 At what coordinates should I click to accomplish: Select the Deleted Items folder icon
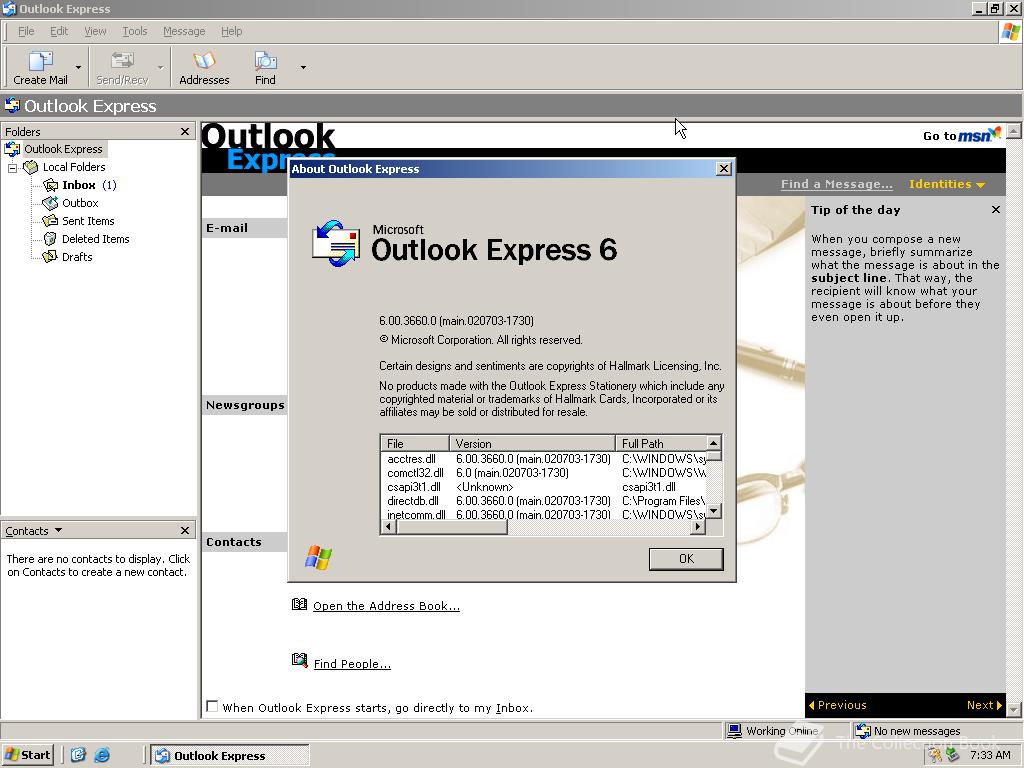(50, 239)
